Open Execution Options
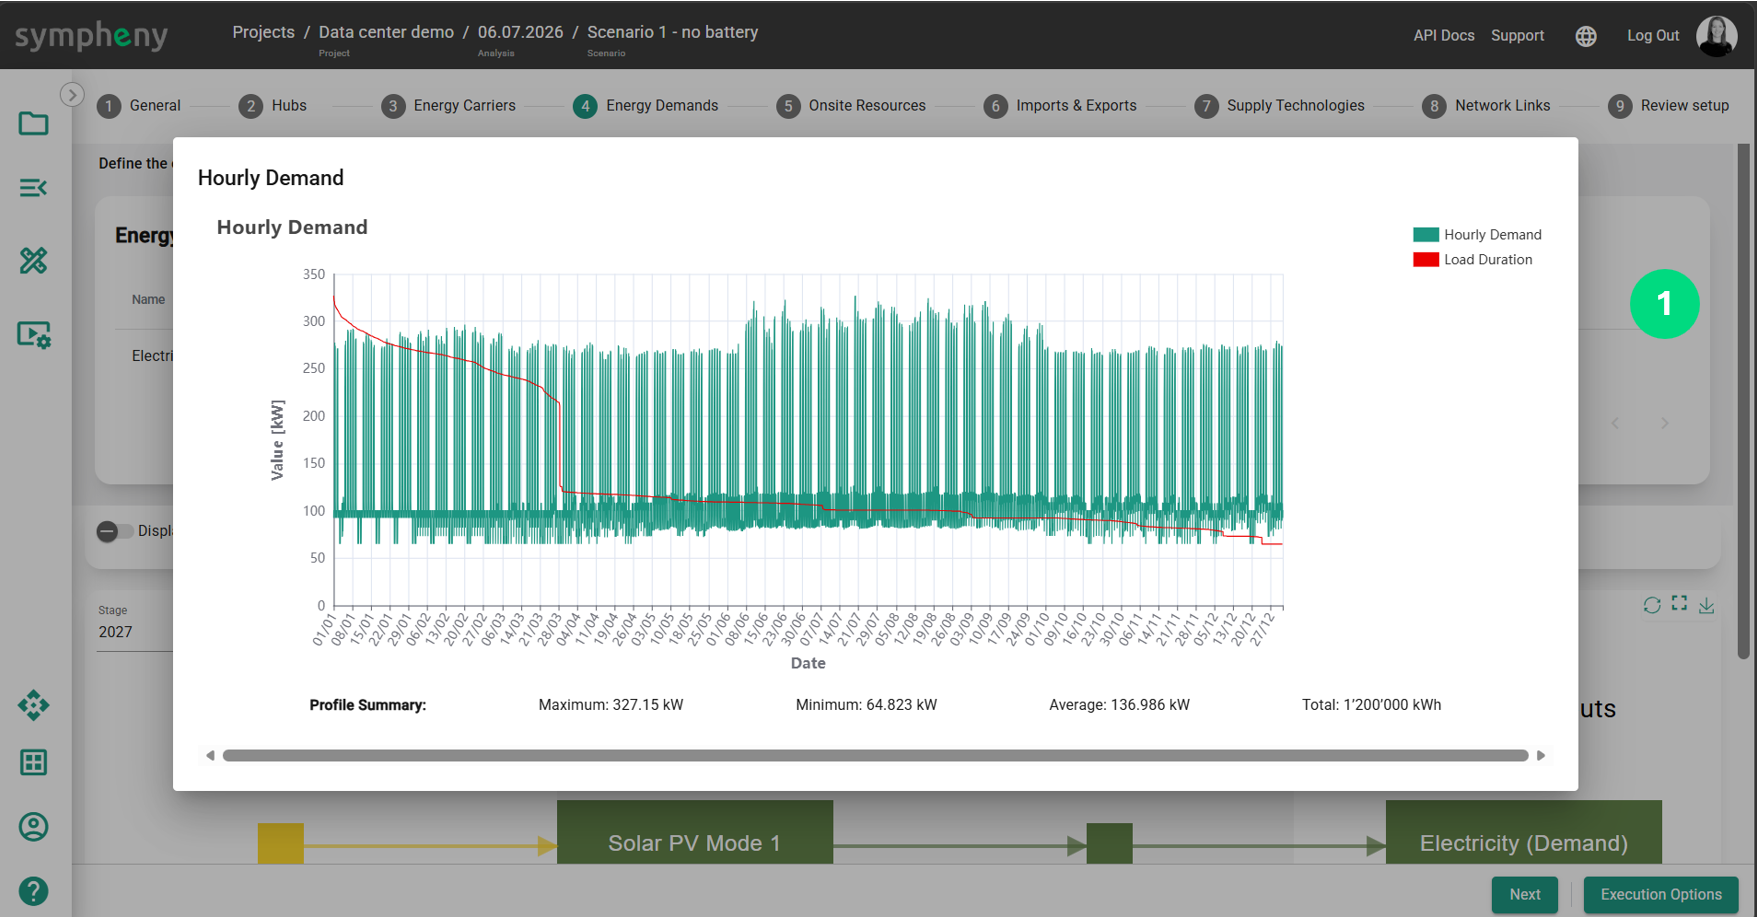 click(x=1660, y=895)
